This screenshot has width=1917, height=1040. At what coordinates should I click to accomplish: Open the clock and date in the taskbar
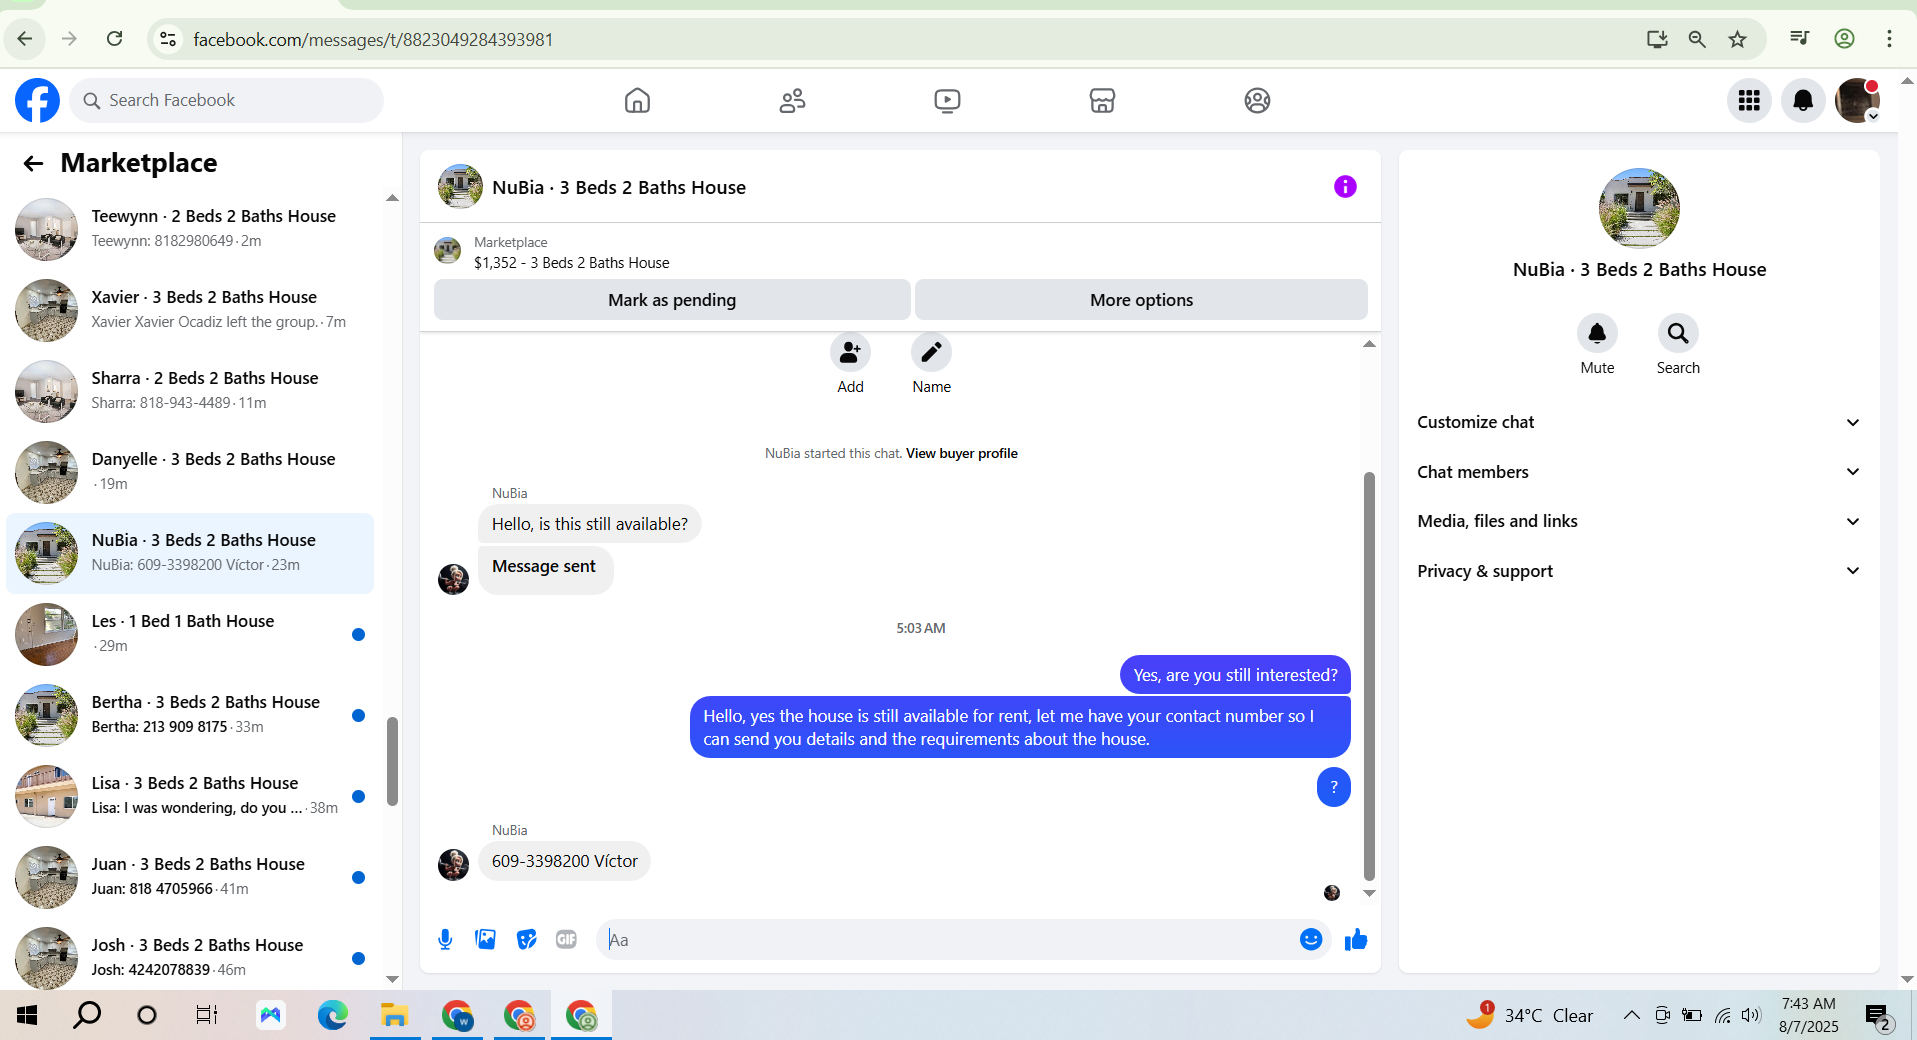click(1808, 1015)
